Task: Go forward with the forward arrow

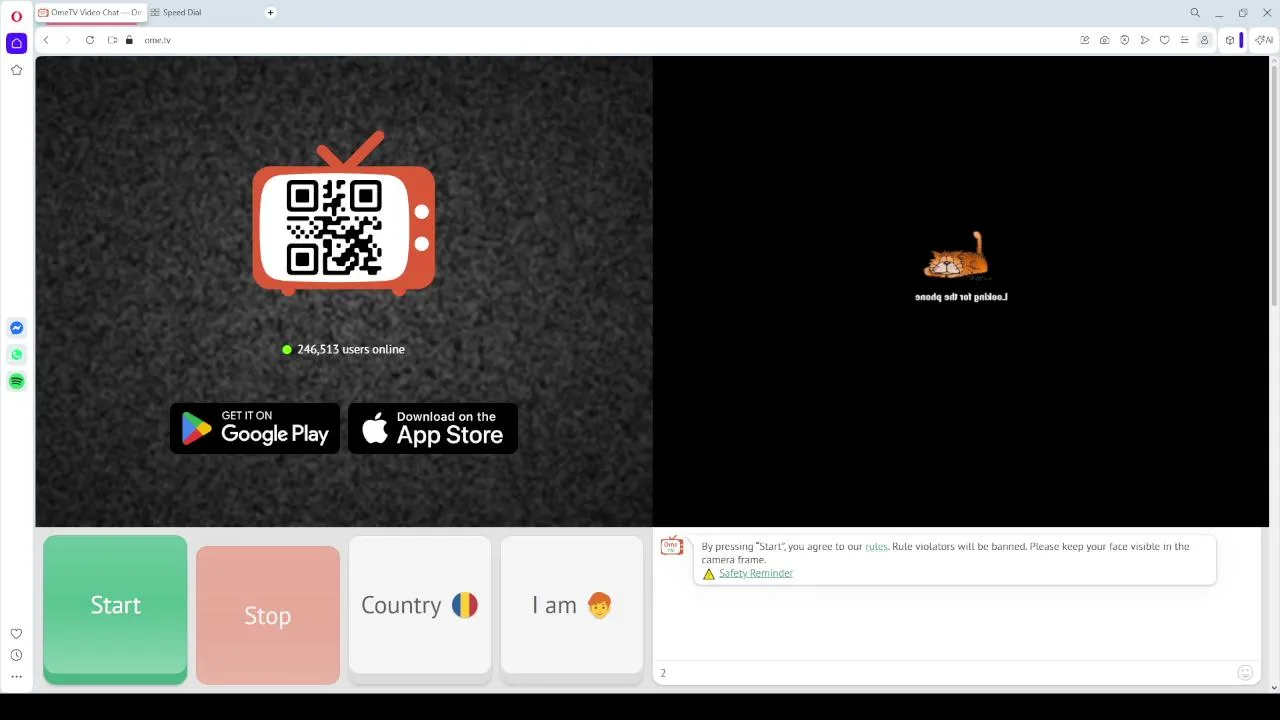Action: (x=68, y=40)
